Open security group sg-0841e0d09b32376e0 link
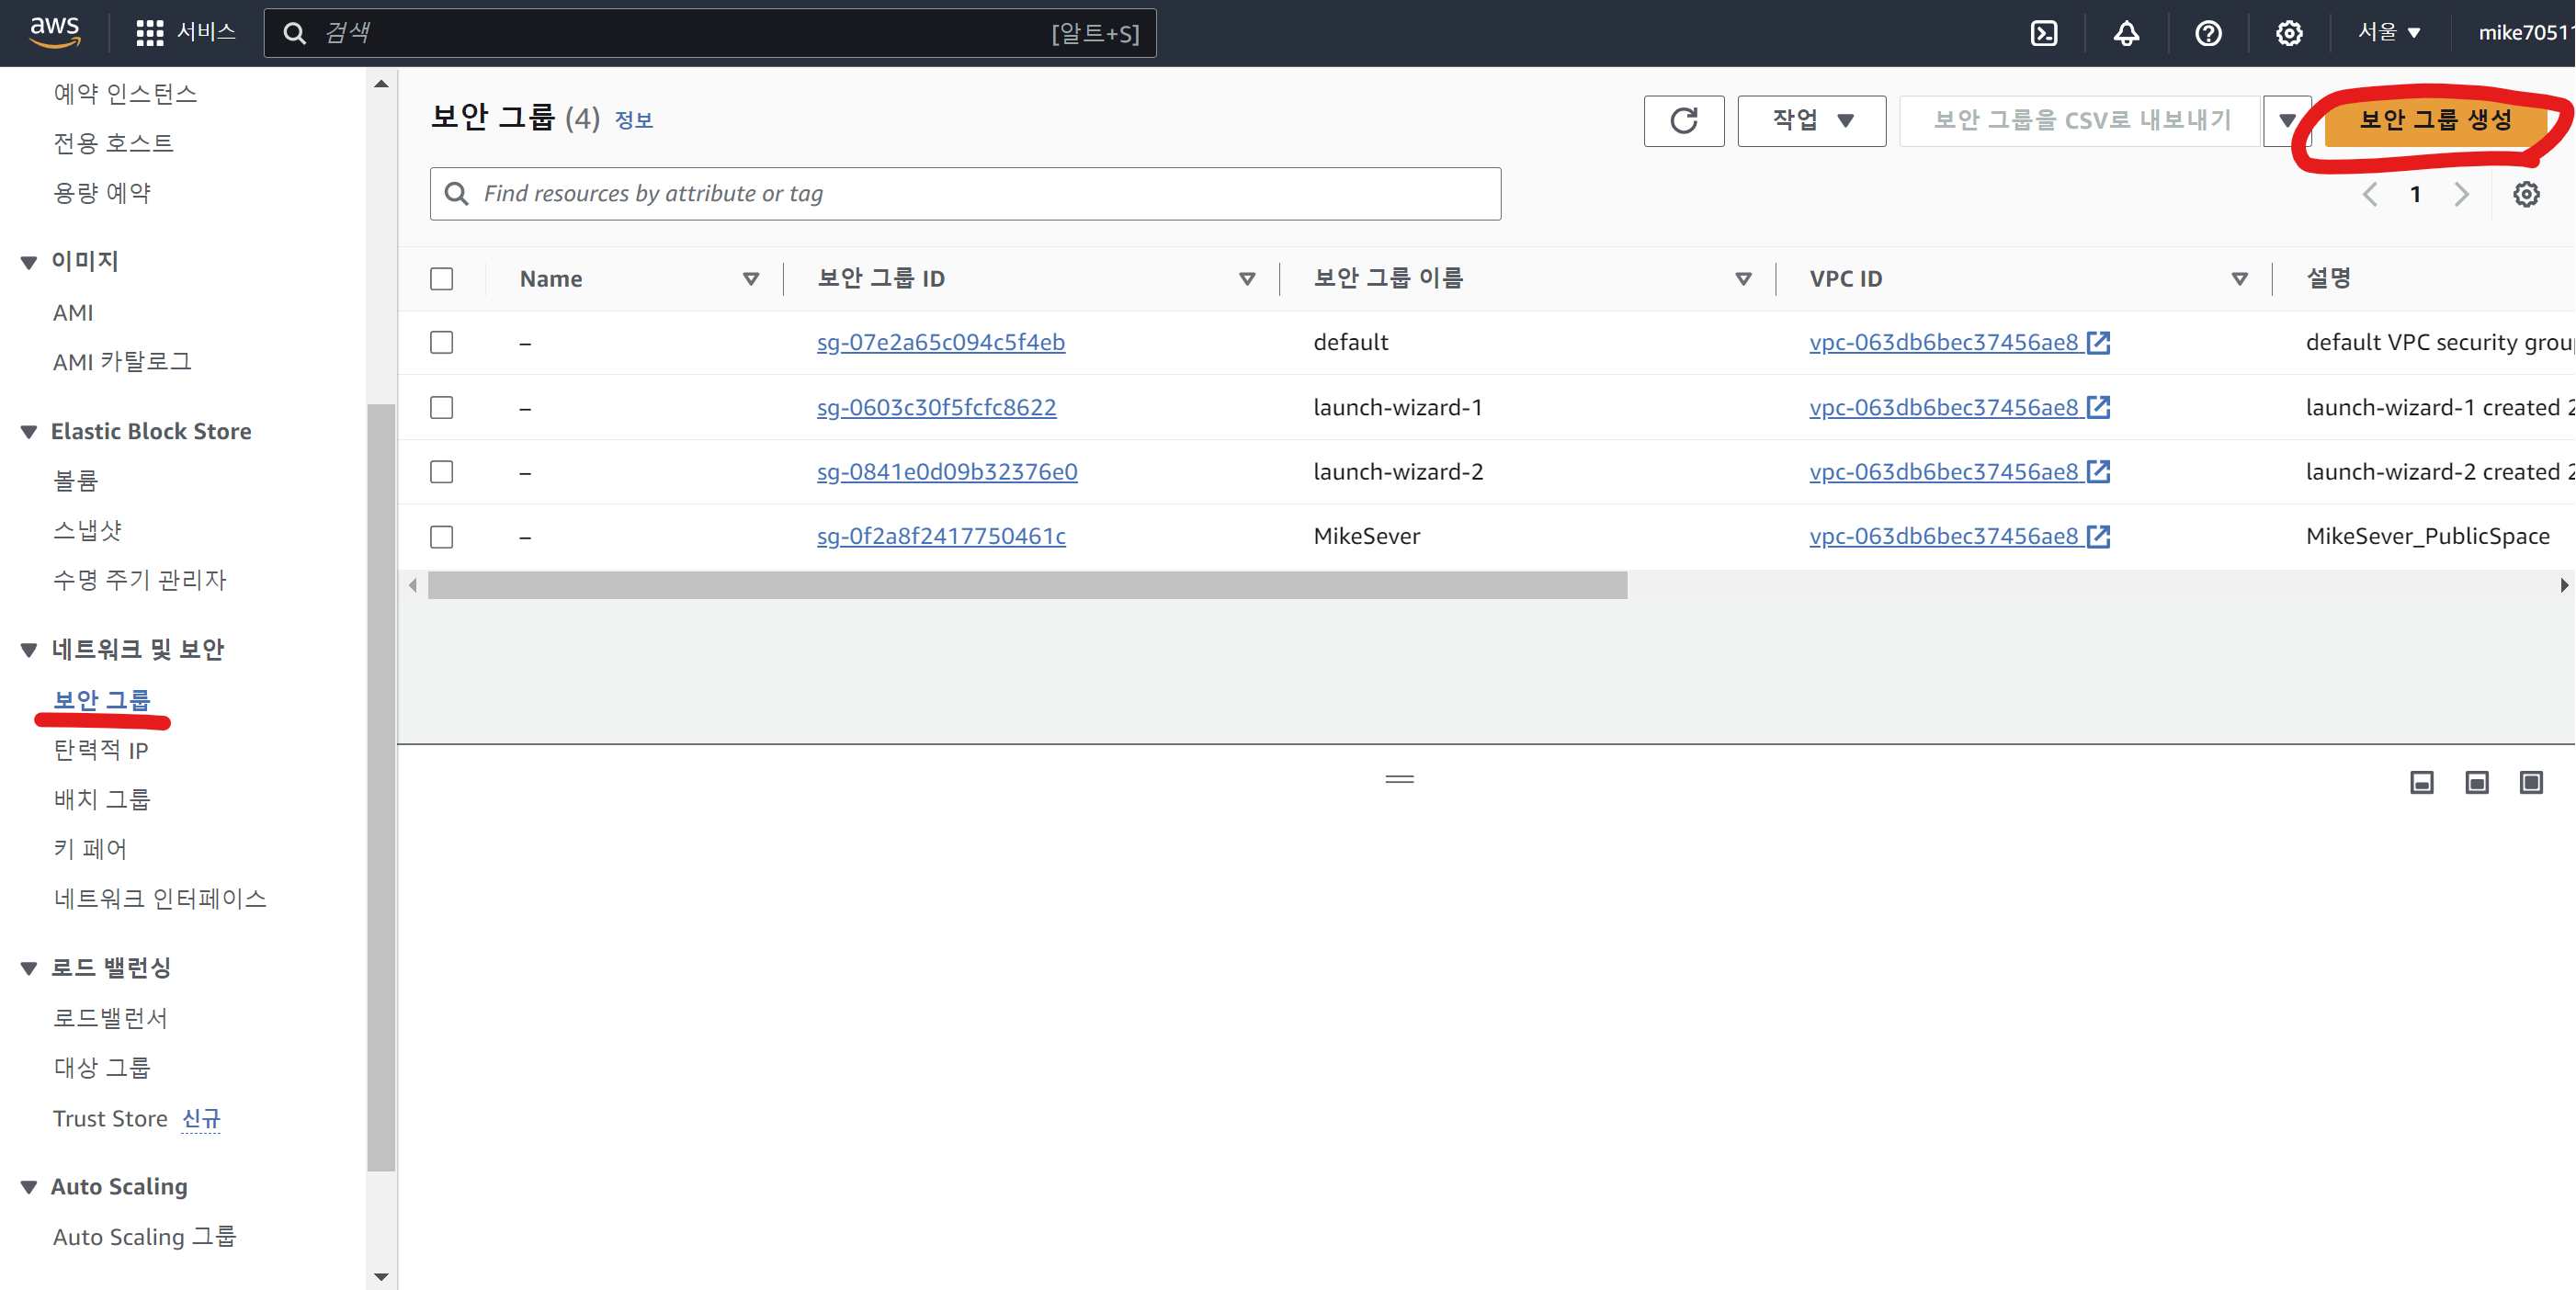2576x1290 pixels. click(x=946, y=471)
